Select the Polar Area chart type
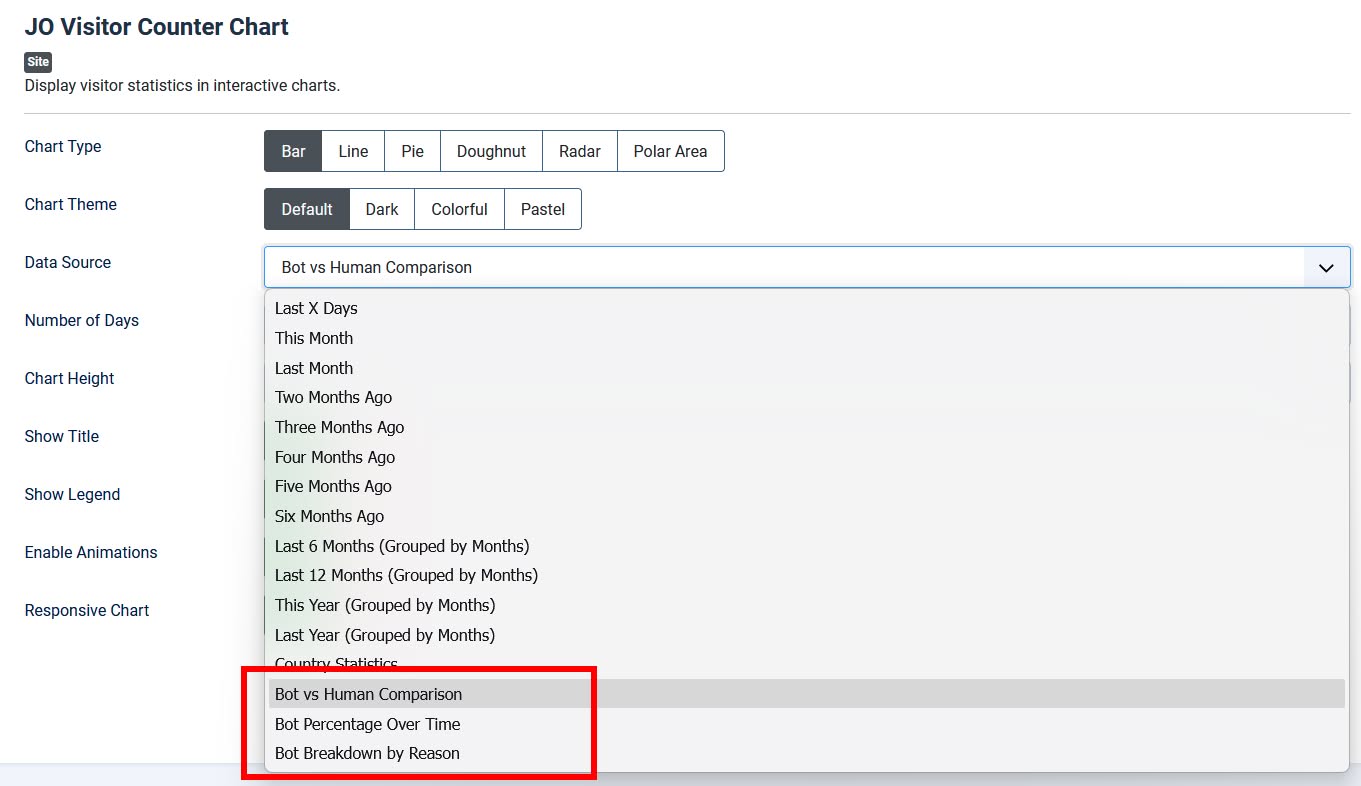The width and height of the screenshot is (1361, 786). [670, 151]
